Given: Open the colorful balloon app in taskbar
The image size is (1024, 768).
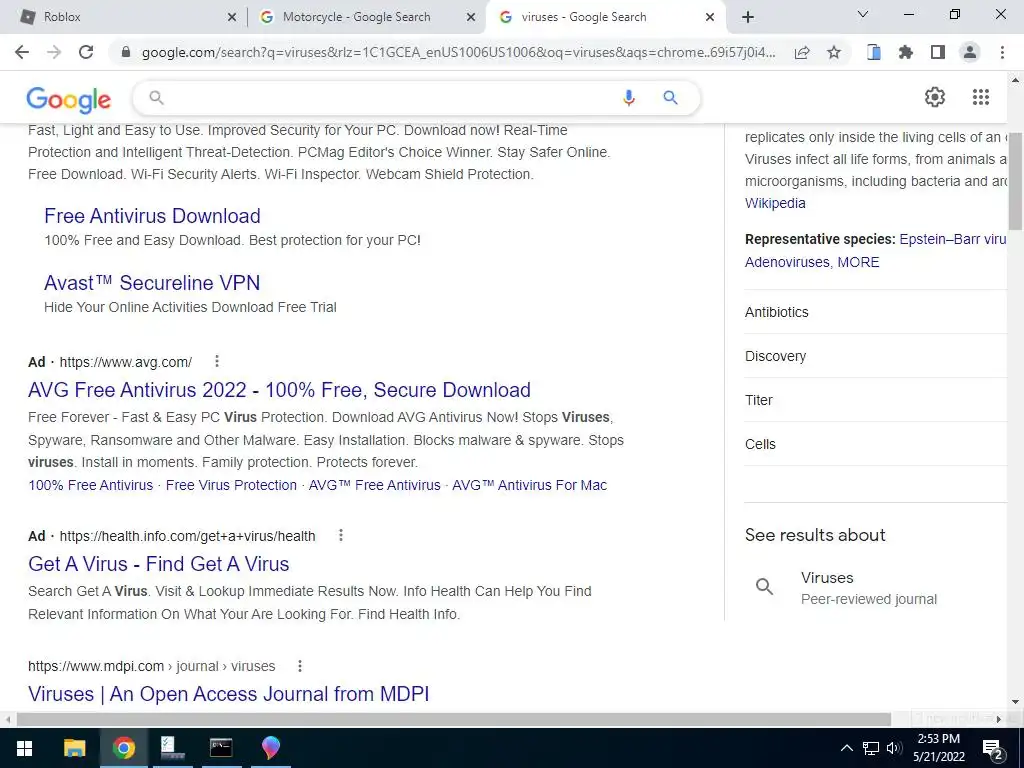Looking at the screenshot, I should click(x=270, y=748).
